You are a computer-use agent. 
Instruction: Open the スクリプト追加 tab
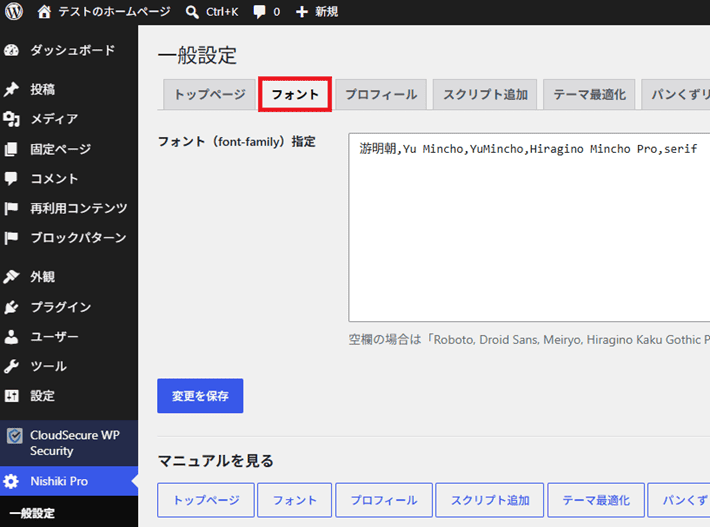(x=485, y=94)
